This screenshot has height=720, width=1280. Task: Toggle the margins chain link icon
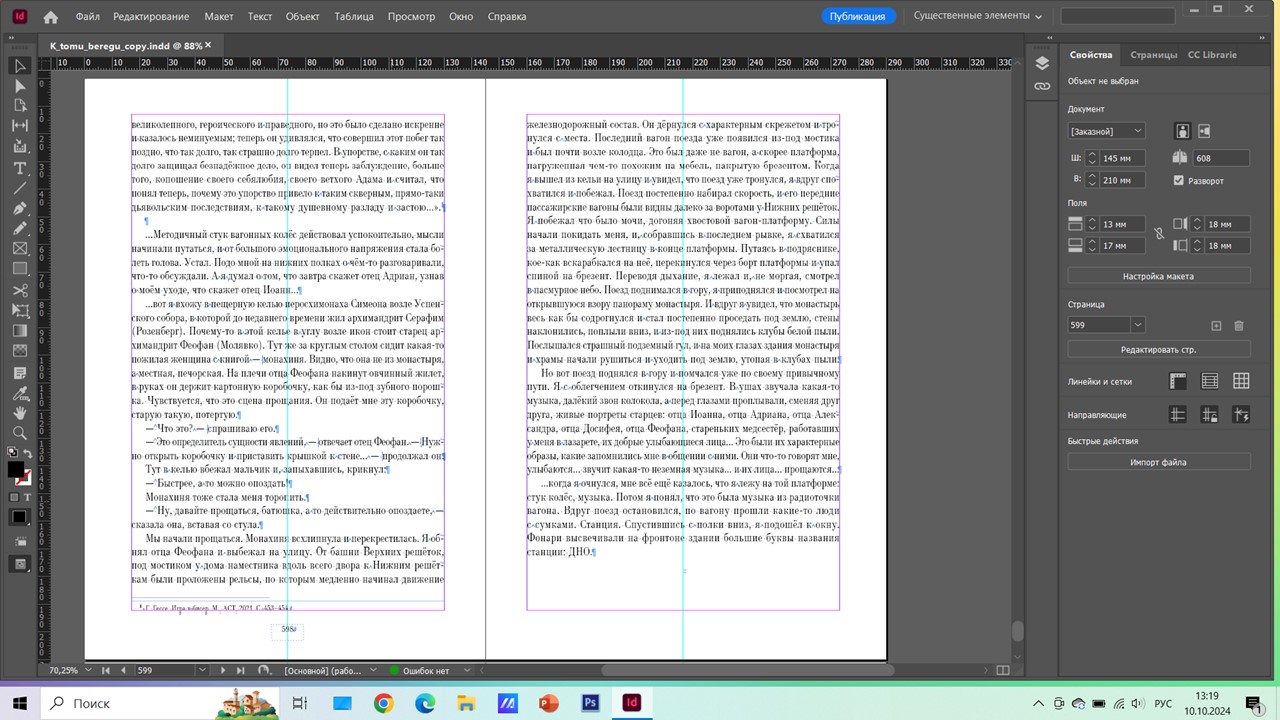1159,233
